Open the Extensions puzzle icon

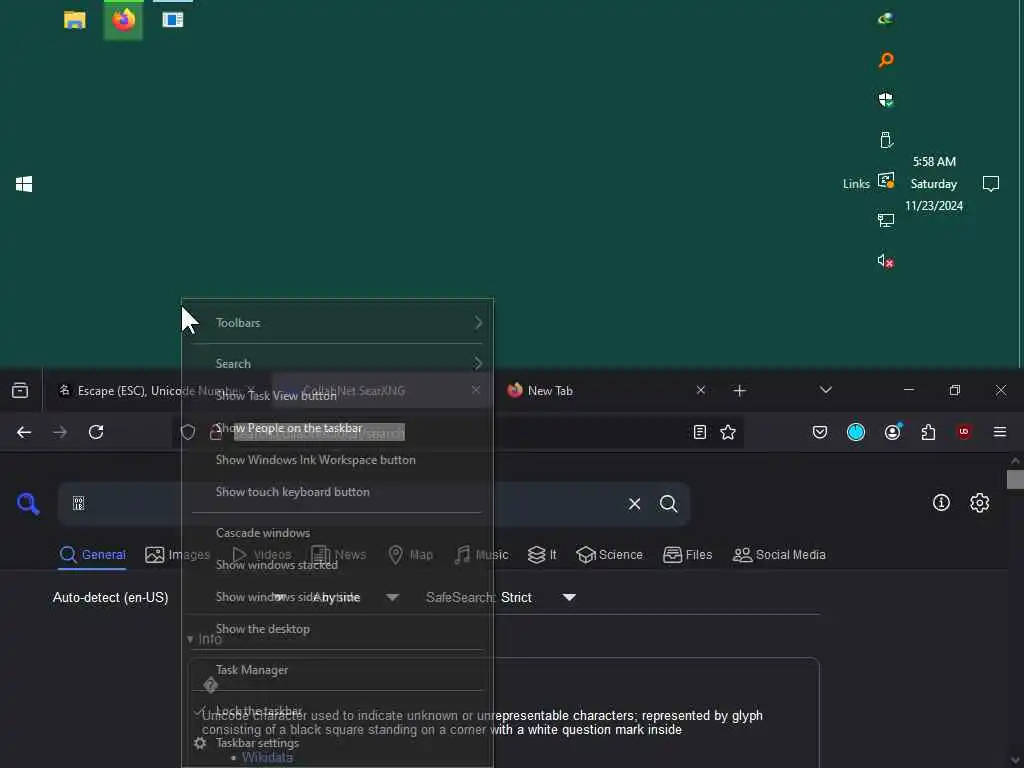[928, 432]
